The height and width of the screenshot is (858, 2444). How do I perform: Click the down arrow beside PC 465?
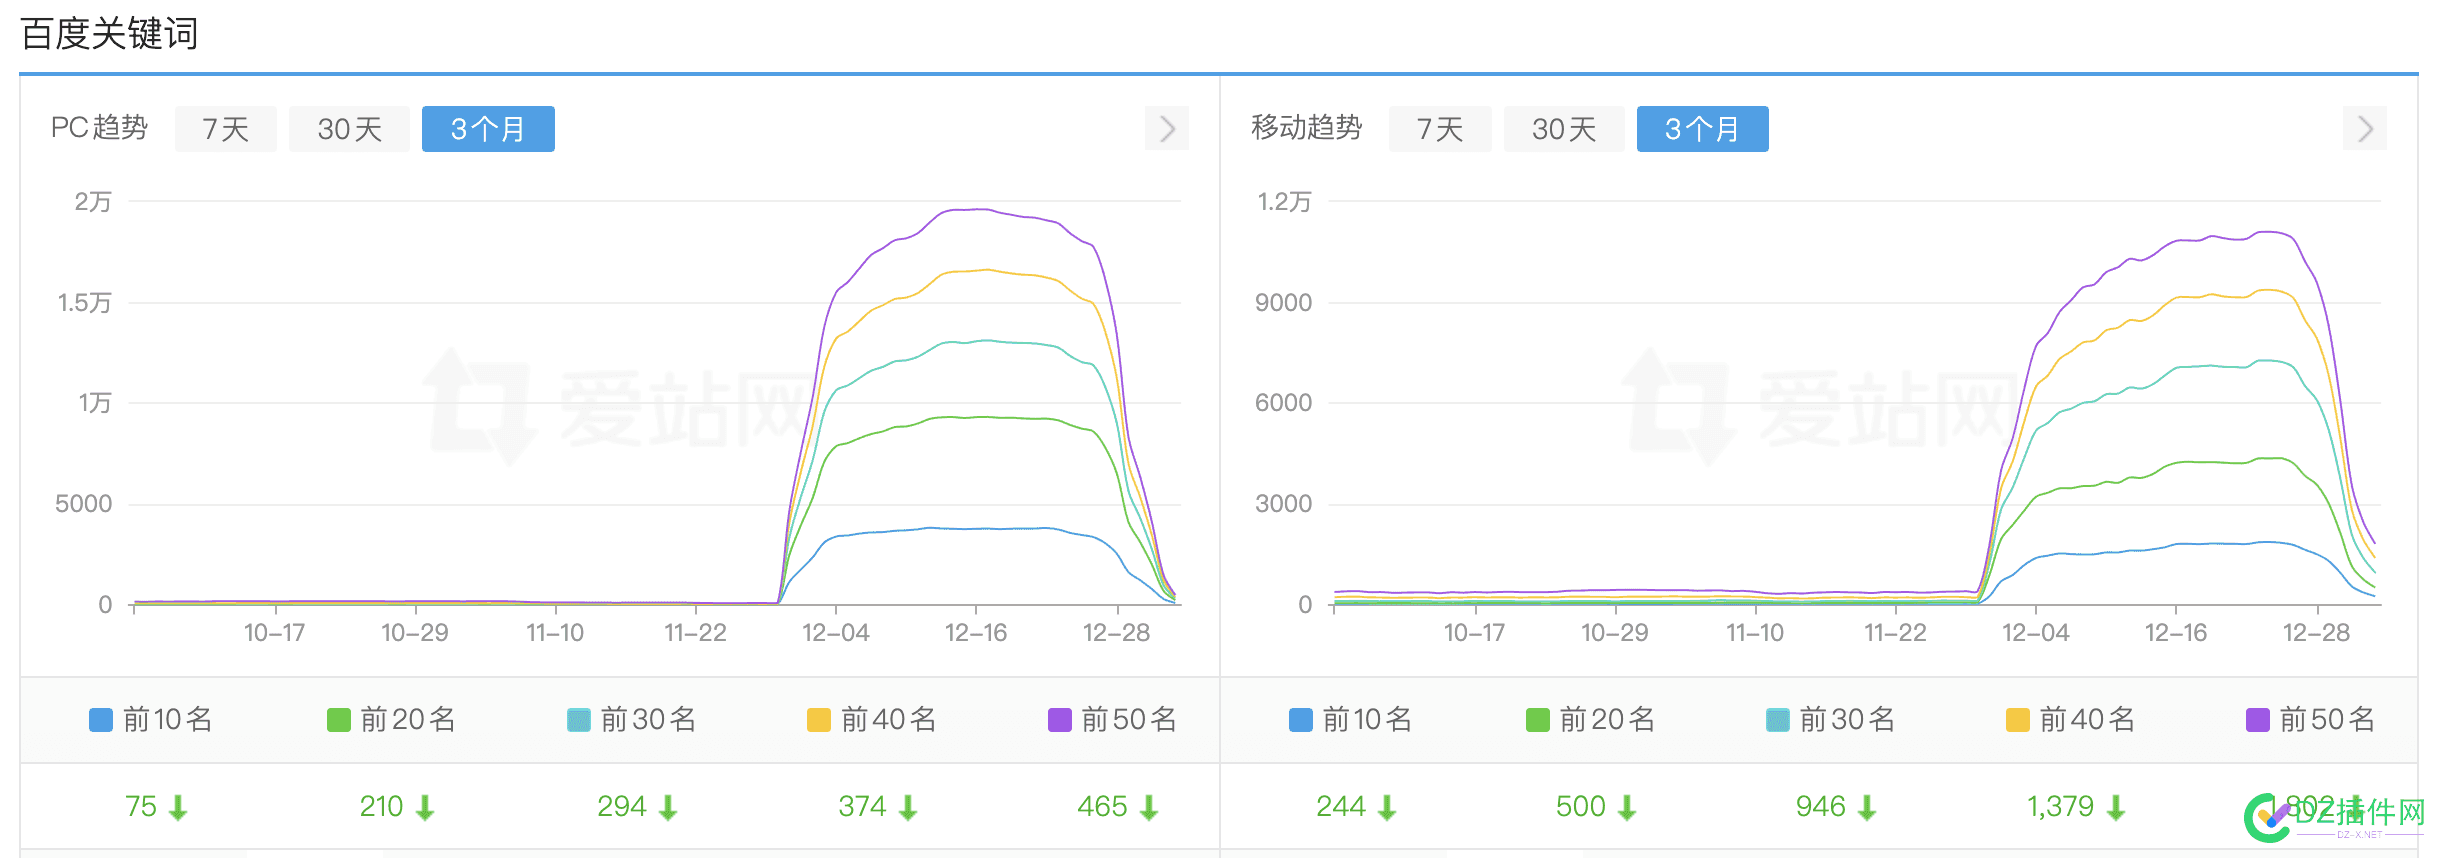tap(1149, 808)
